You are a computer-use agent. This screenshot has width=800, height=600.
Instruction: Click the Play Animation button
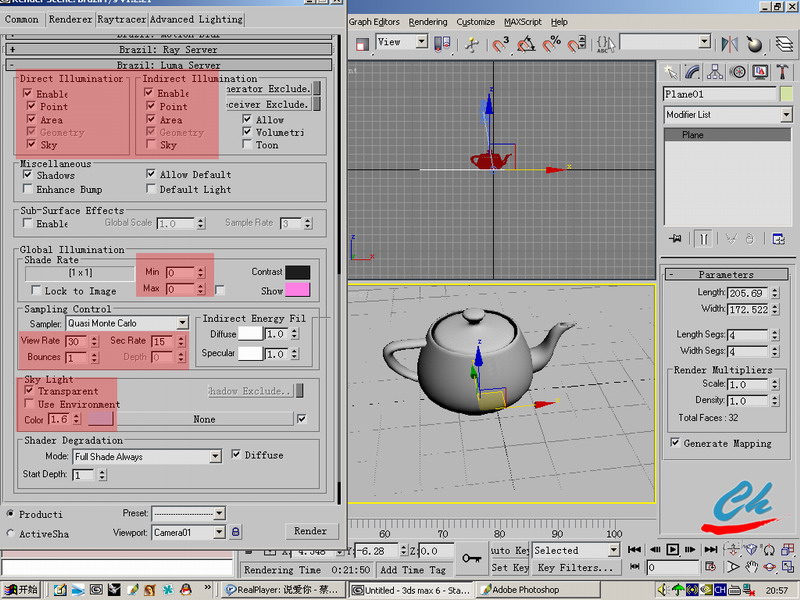click(673, 549)
